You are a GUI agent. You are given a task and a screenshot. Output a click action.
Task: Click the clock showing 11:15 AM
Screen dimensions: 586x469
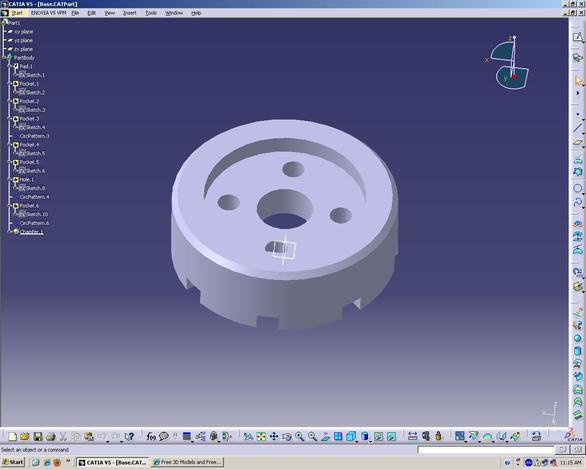570,463
